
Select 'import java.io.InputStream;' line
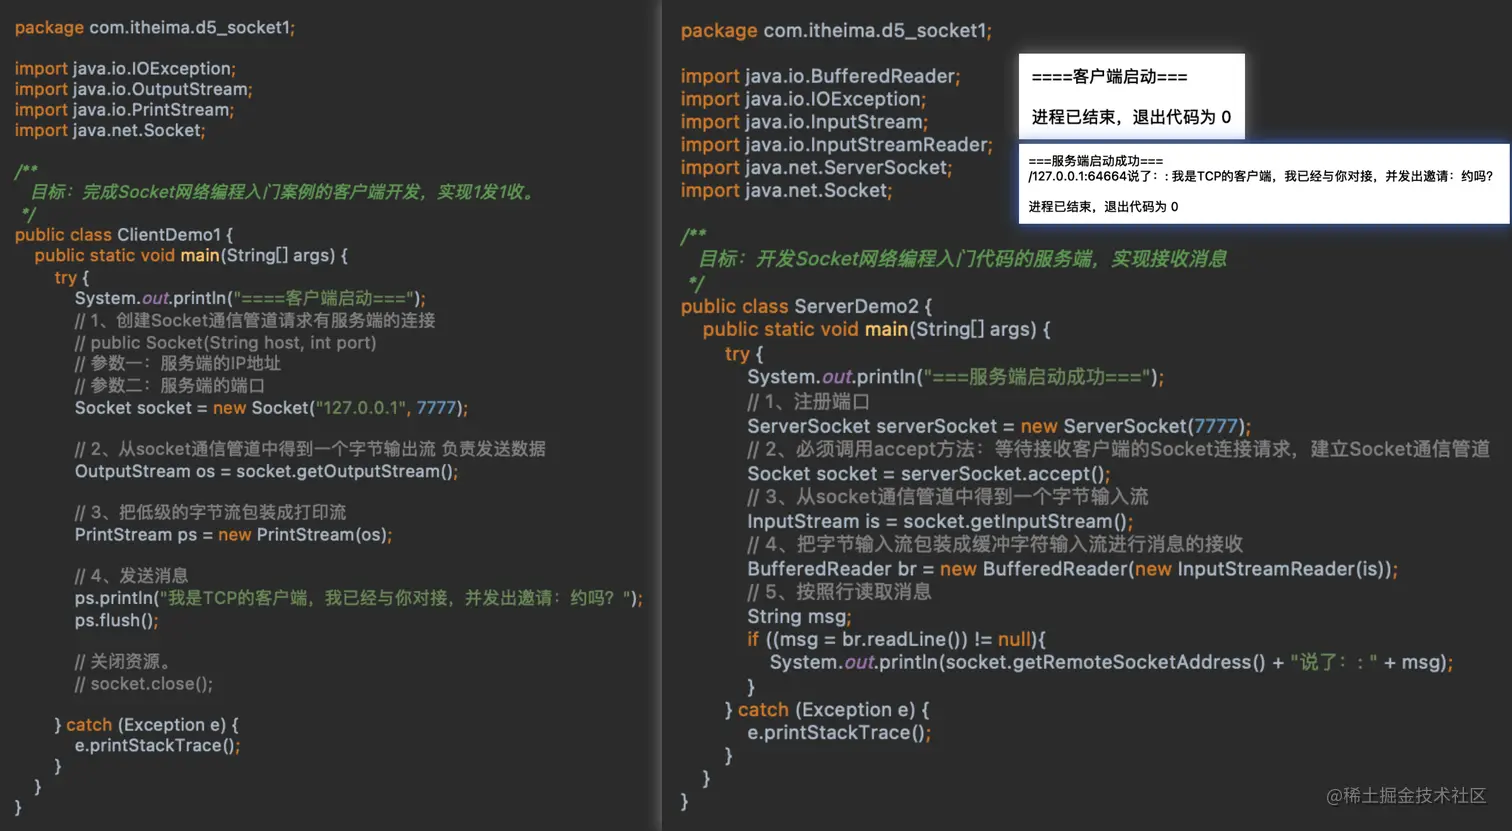[804, 122]
